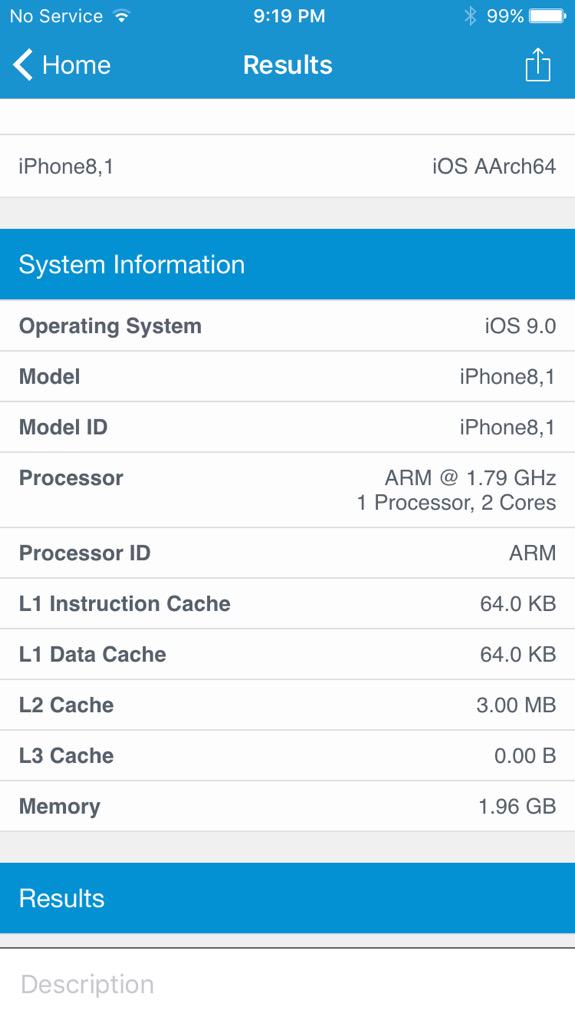Tap the battery indicator icon
The height and width of the screenshot is (1024, 575).
tap(548, 16)
